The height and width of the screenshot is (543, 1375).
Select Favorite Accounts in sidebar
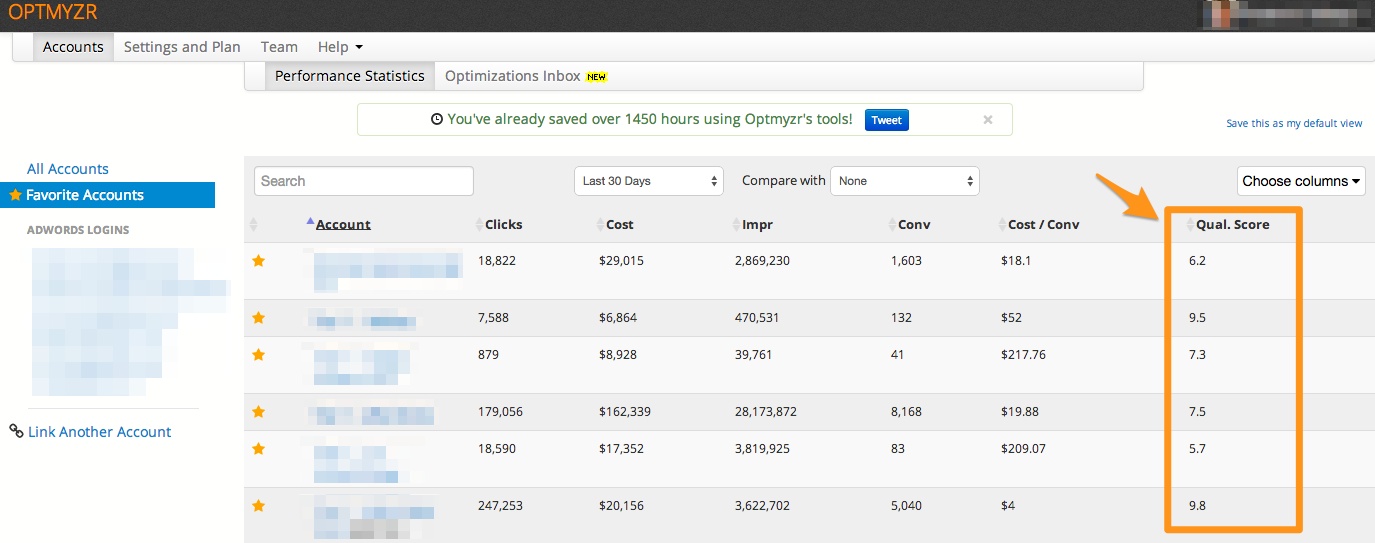pos(107,195)
